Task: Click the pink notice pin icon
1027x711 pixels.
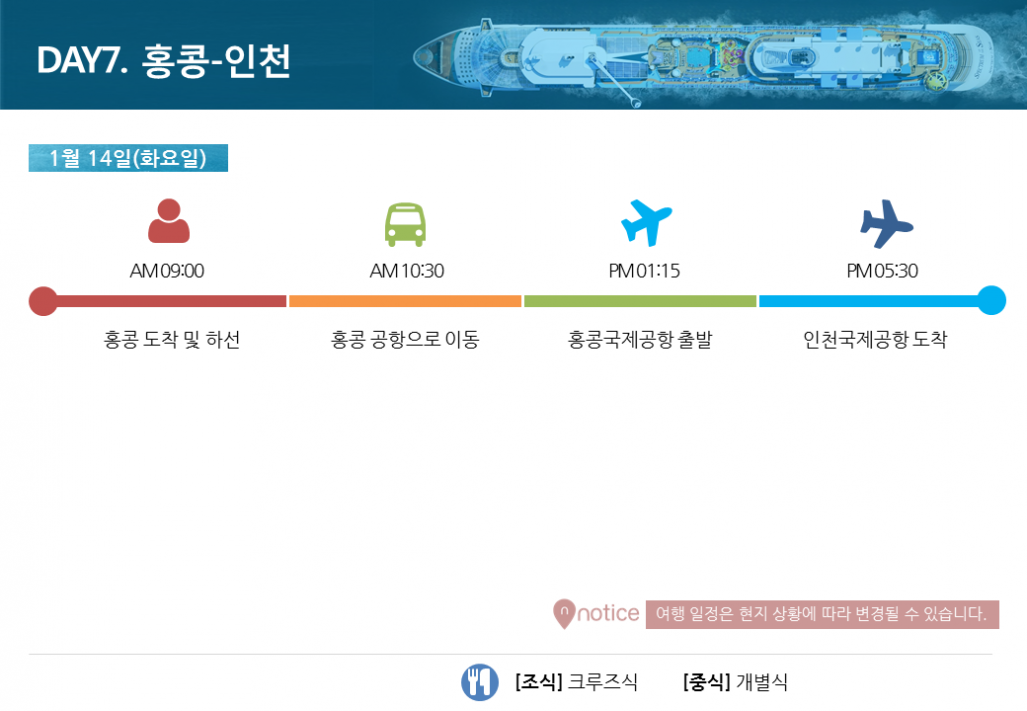Action: 564,614
